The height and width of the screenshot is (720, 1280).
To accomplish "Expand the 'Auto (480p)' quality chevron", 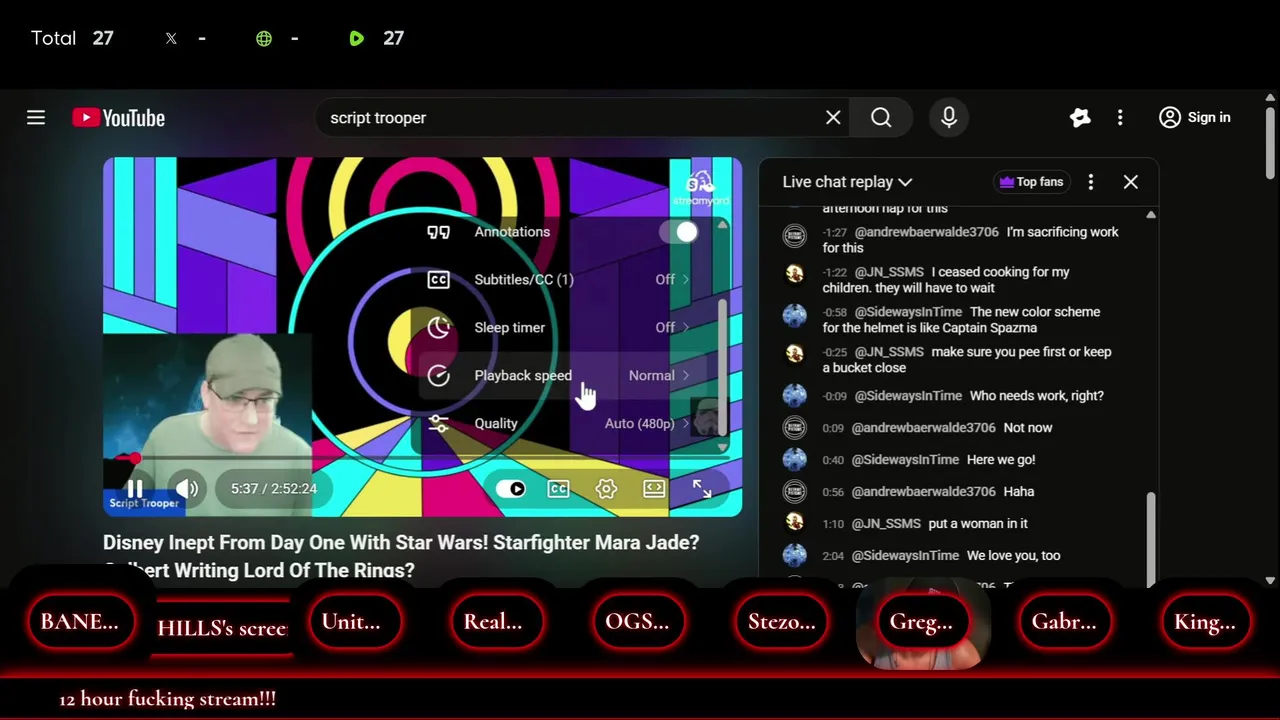I will click(685, 424).
